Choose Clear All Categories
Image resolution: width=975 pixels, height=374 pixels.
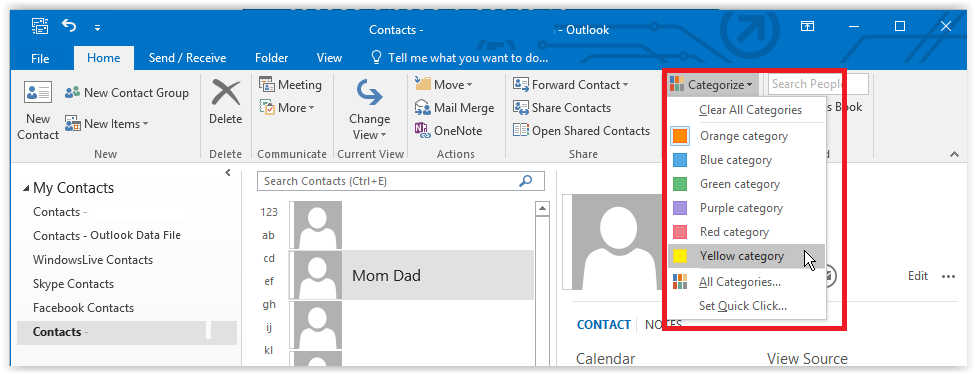click(x=750, y=110)
